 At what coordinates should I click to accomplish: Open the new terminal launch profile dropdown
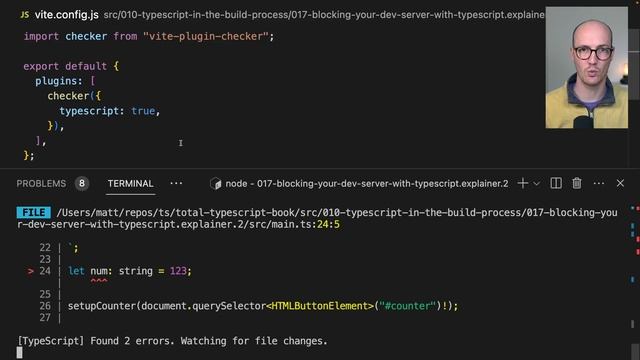536,184
